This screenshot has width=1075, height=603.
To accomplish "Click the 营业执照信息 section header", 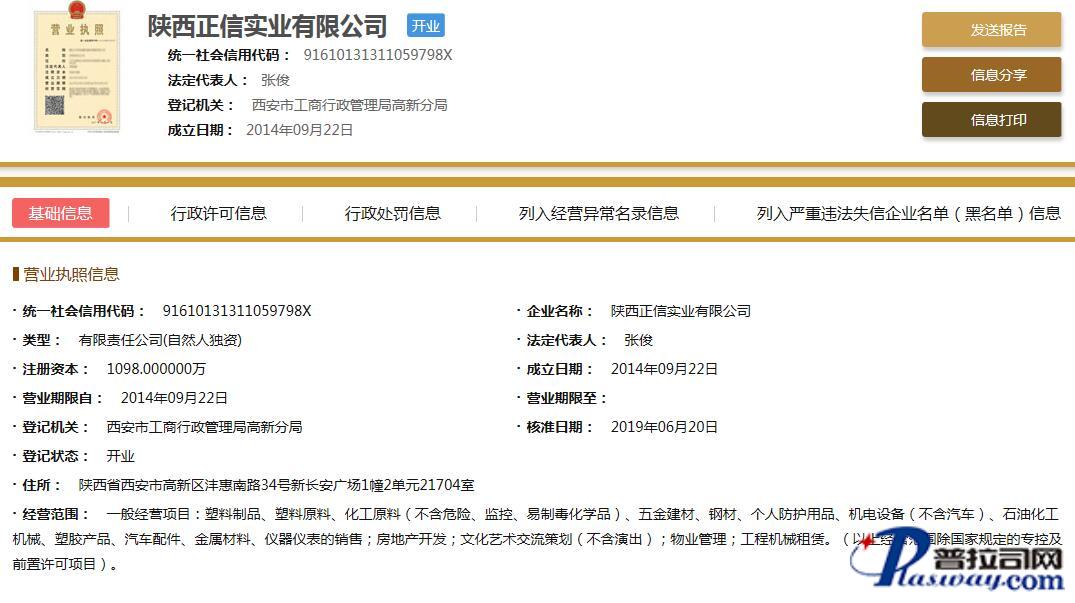I will click(x=71, y=274).
